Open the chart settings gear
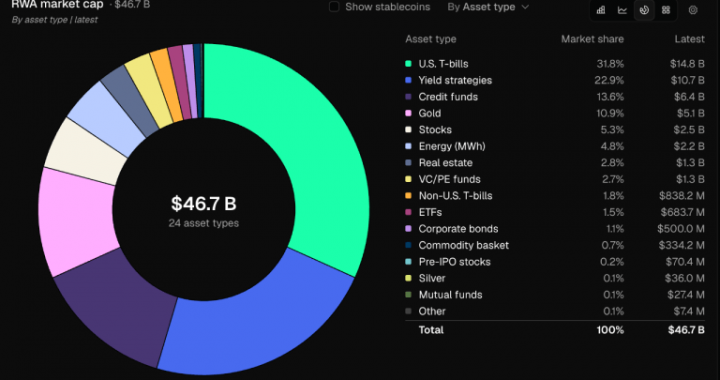 tap(693, 10)
